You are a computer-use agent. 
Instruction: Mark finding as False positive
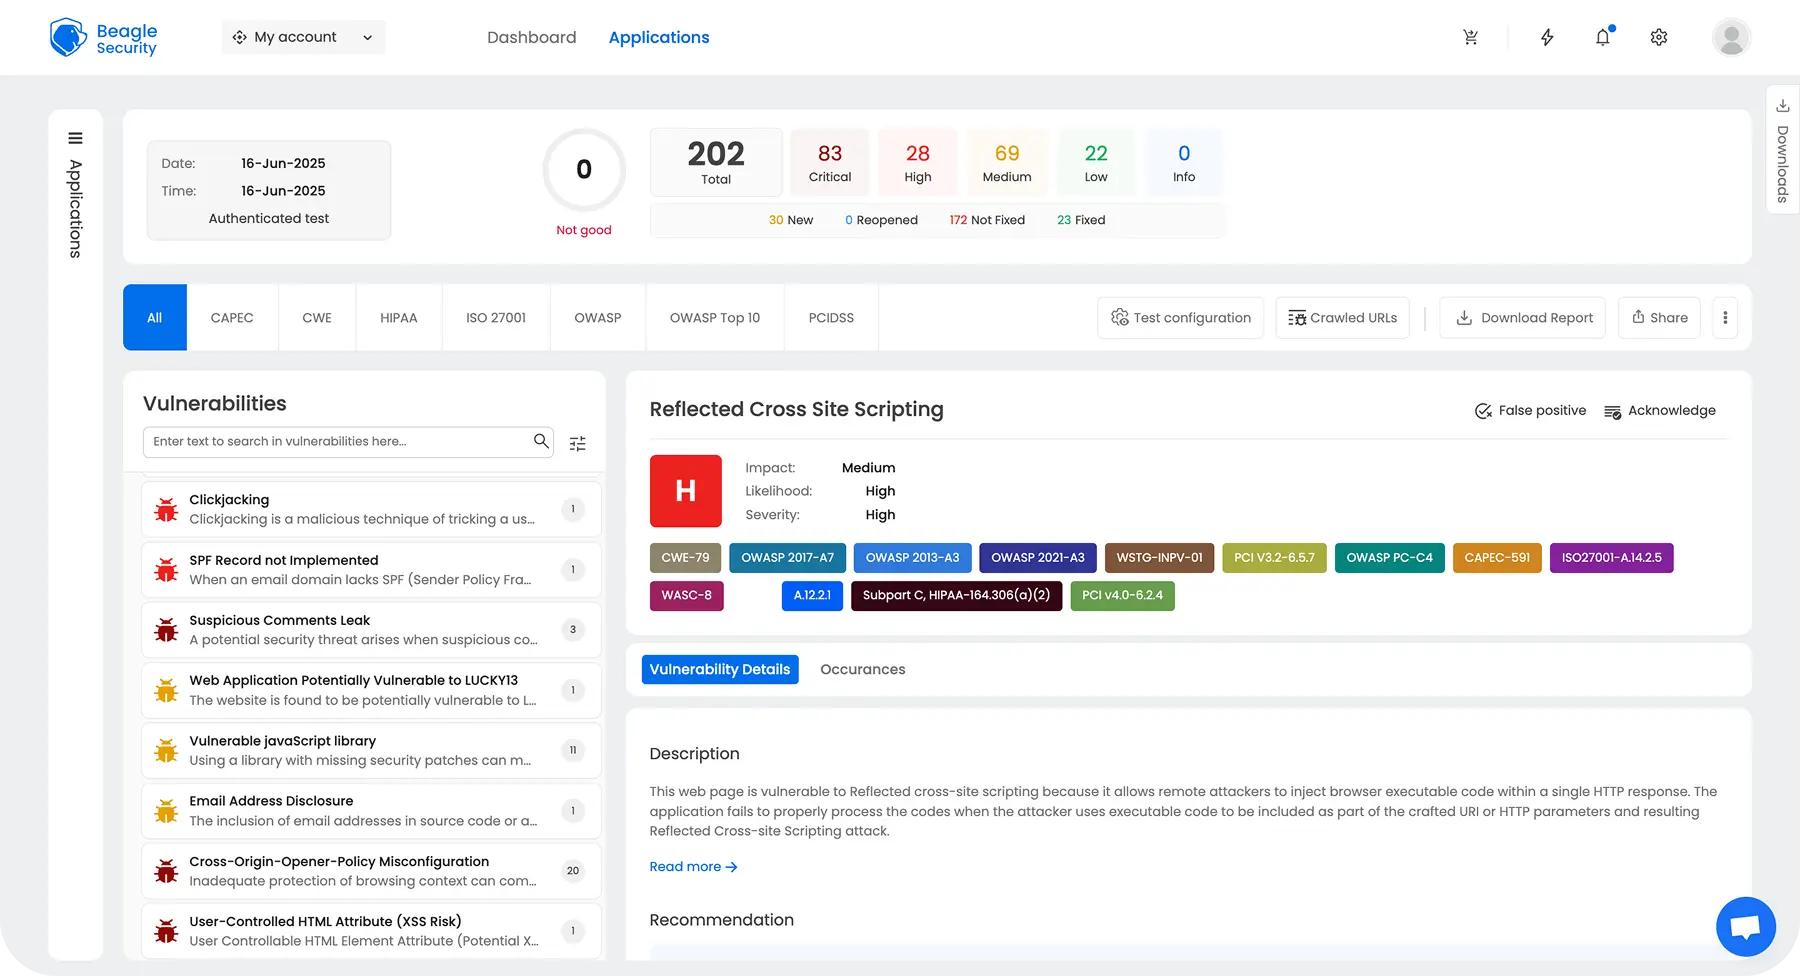coord(1530,410)
